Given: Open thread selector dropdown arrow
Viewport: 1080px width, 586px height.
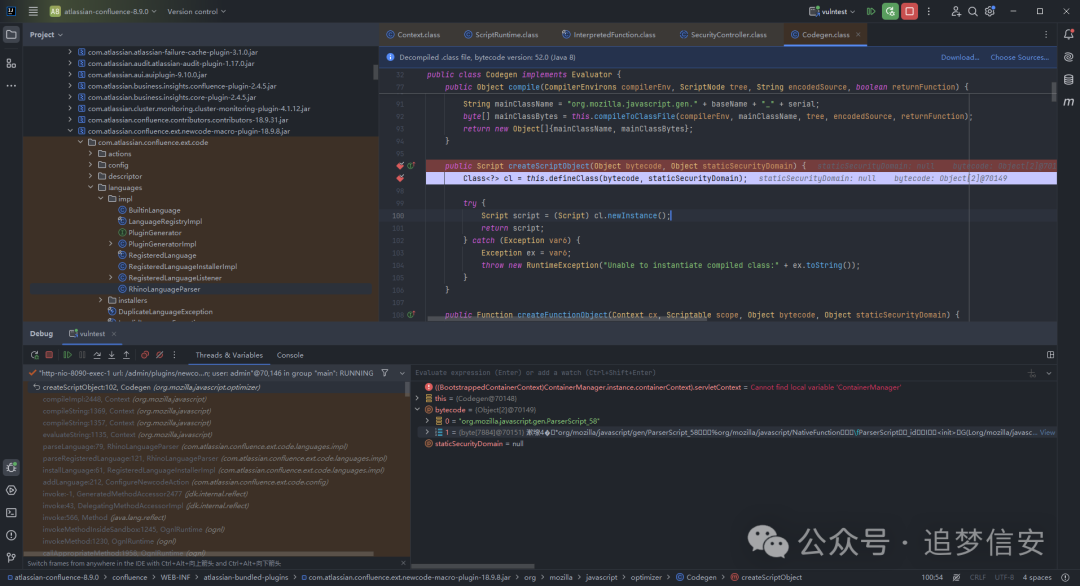Looking at the screenshot, I should (402, 373).
